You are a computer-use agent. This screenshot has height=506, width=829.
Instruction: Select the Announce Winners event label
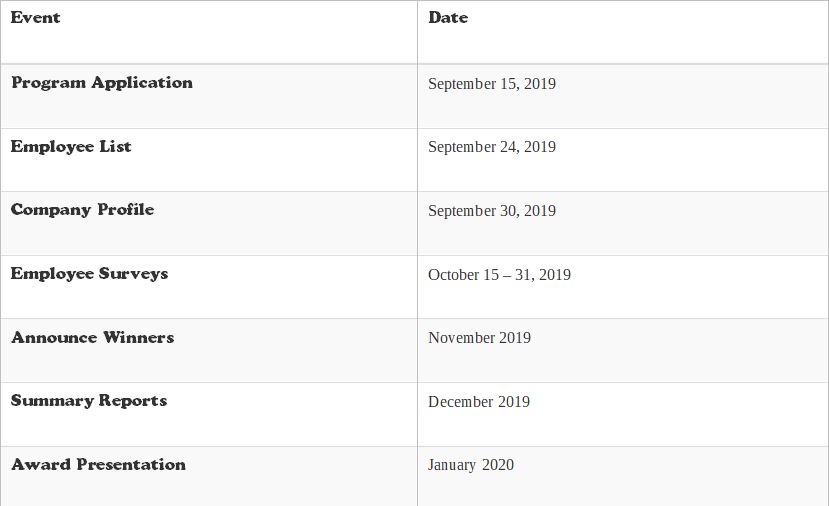coord(93,338)
